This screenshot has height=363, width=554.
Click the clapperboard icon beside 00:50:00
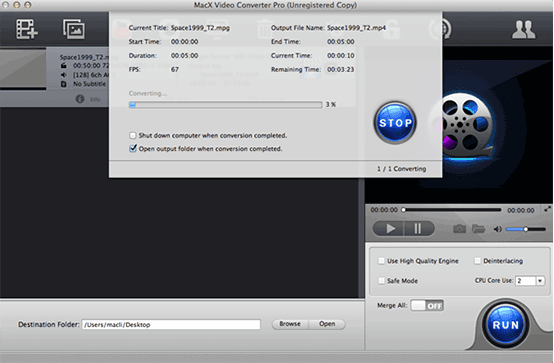pos(64,65)
